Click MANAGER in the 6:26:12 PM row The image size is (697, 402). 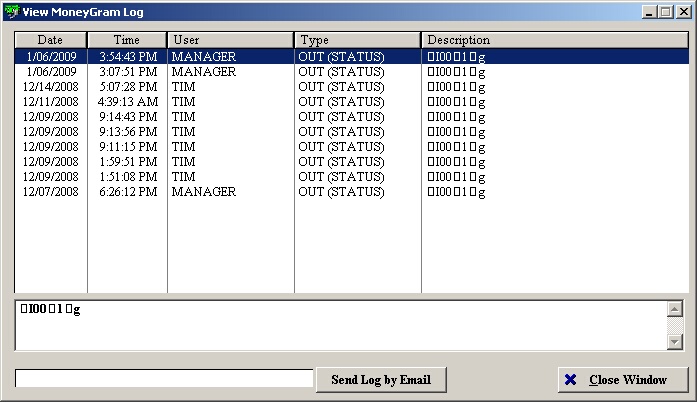pos(204,192)
